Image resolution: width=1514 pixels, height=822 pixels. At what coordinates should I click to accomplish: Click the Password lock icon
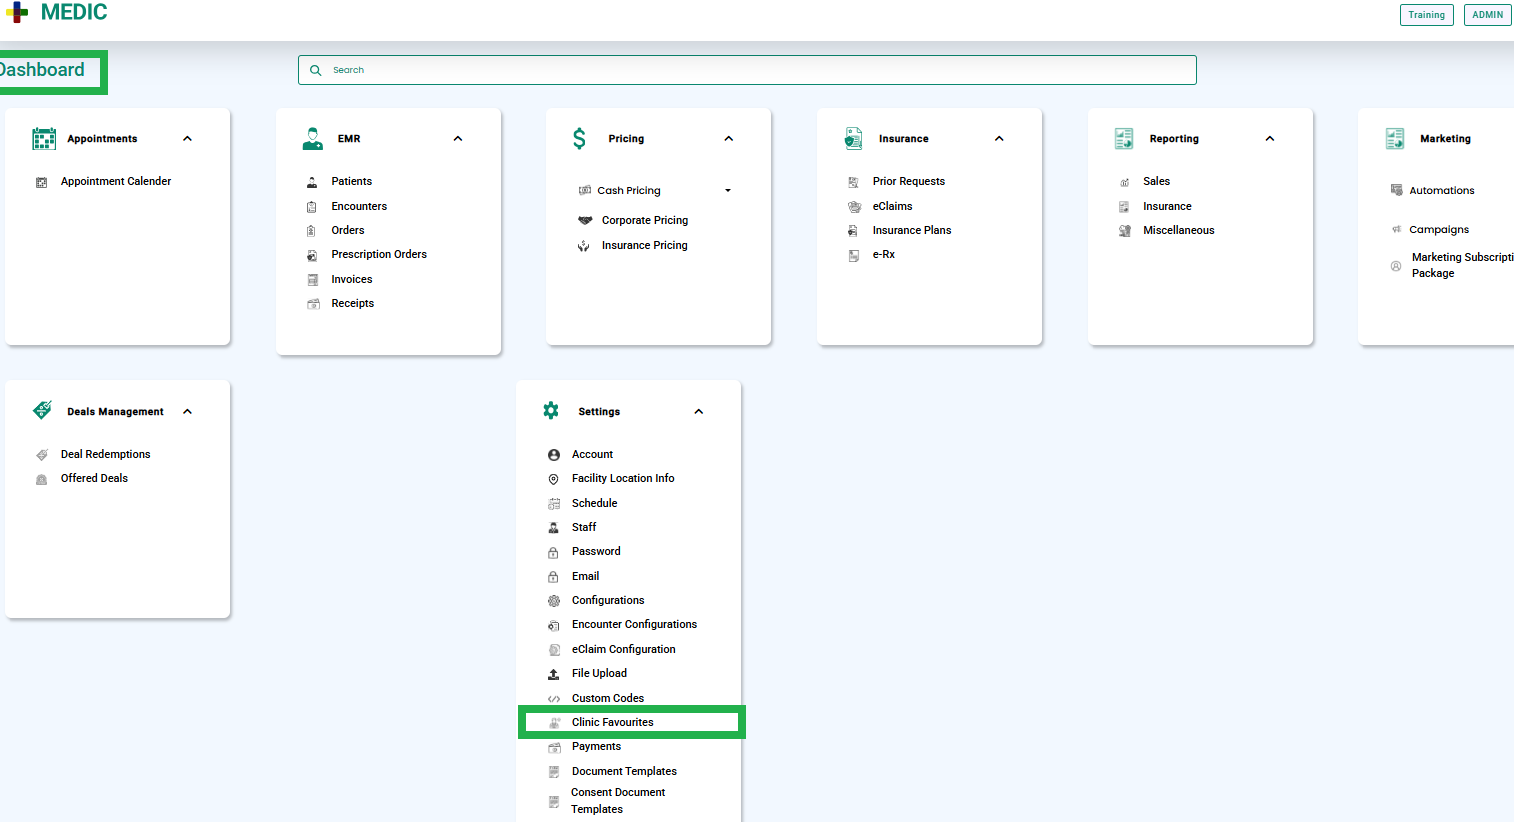point(553,552)
